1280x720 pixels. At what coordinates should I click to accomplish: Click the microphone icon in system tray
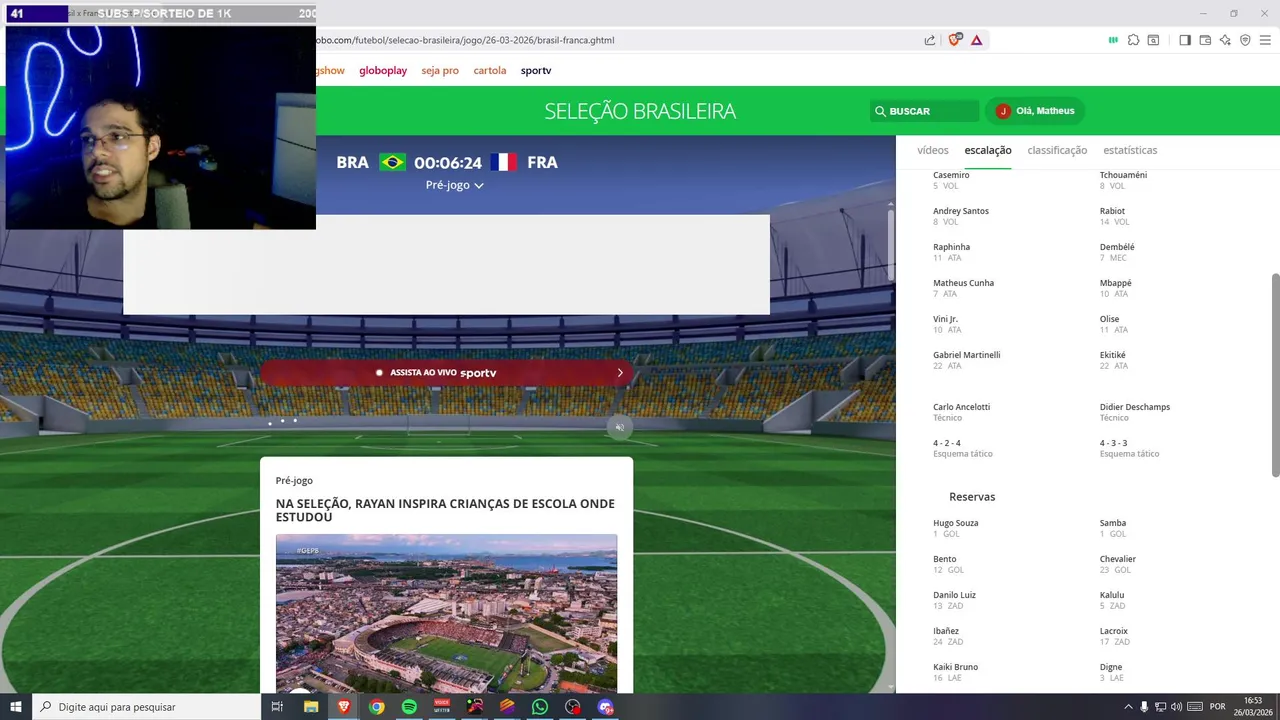pyautogui.click(x=1144, y=707)
